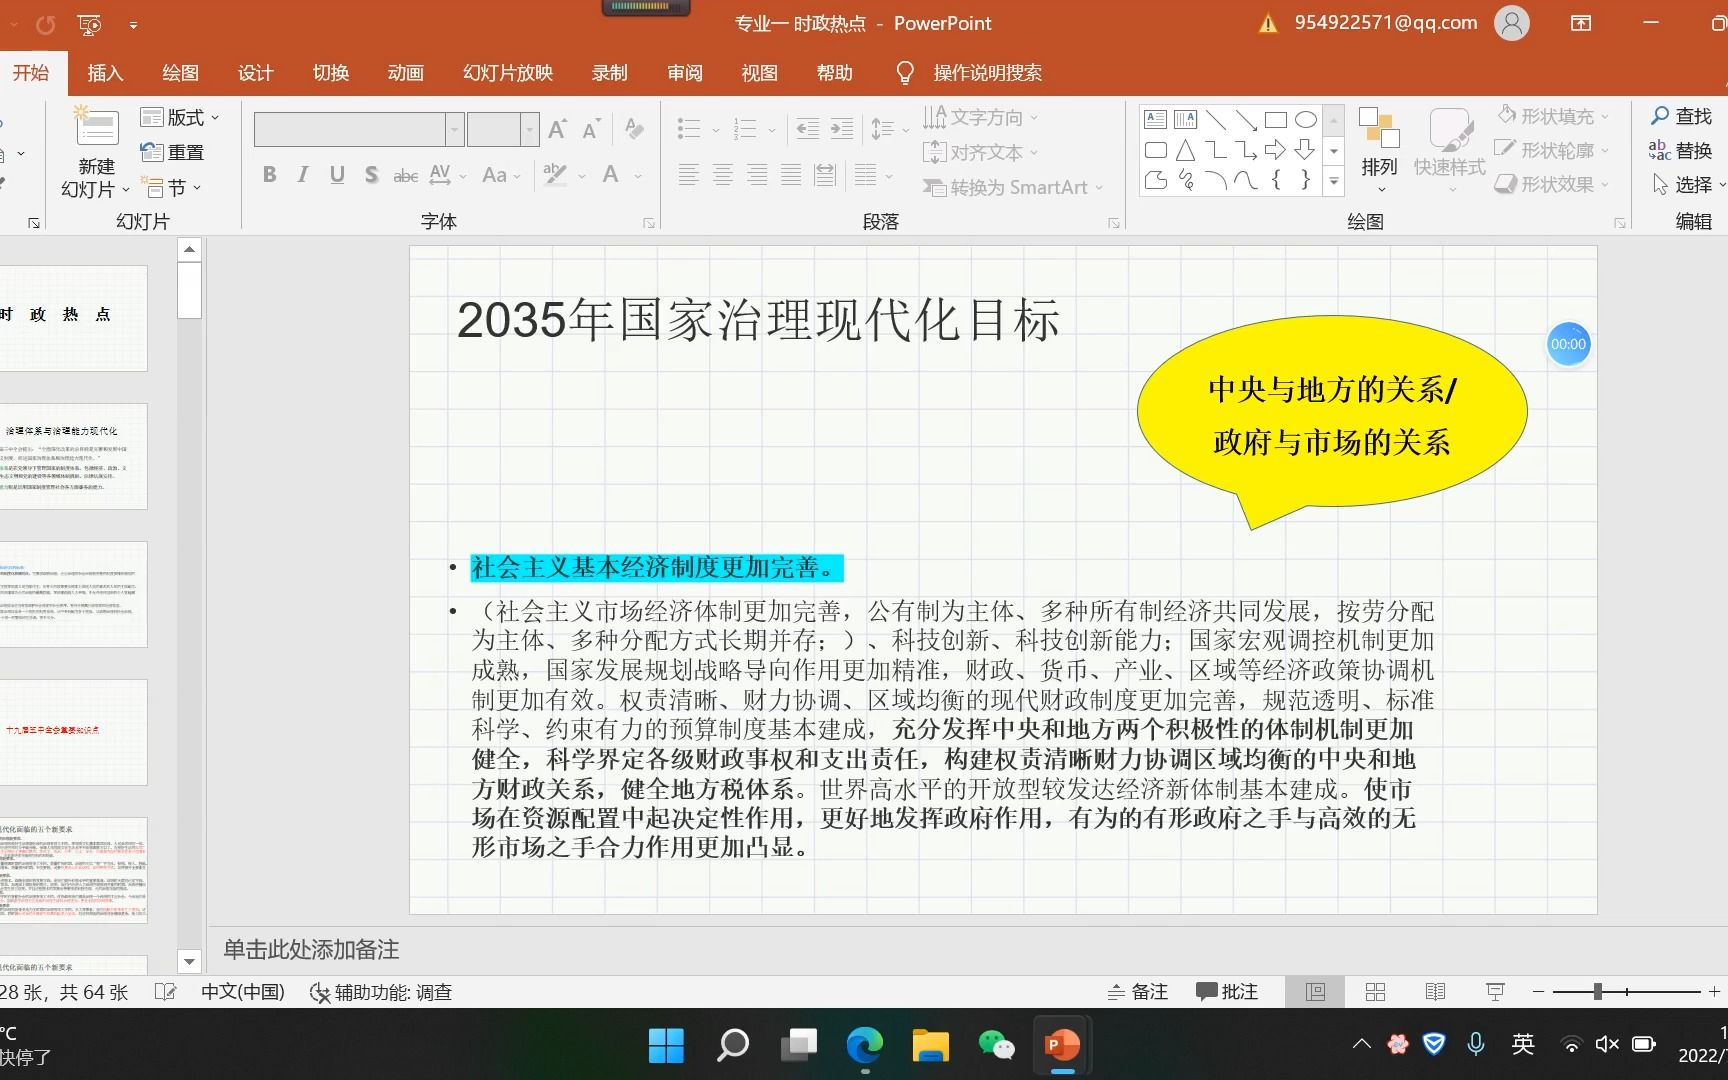Switch to the 视图 (View) ribbon tab
Screen dimensions: 1728x1080
(x=759, y=72)
